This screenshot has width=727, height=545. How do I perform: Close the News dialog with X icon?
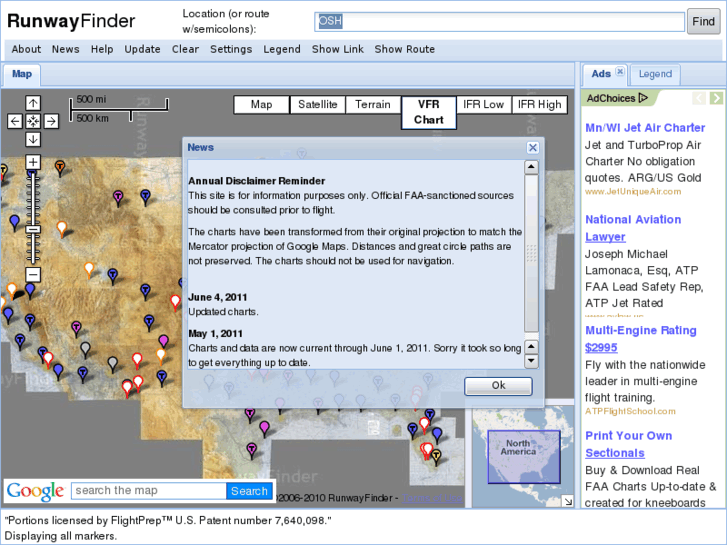pyautogui.click(x=533, y=147)
